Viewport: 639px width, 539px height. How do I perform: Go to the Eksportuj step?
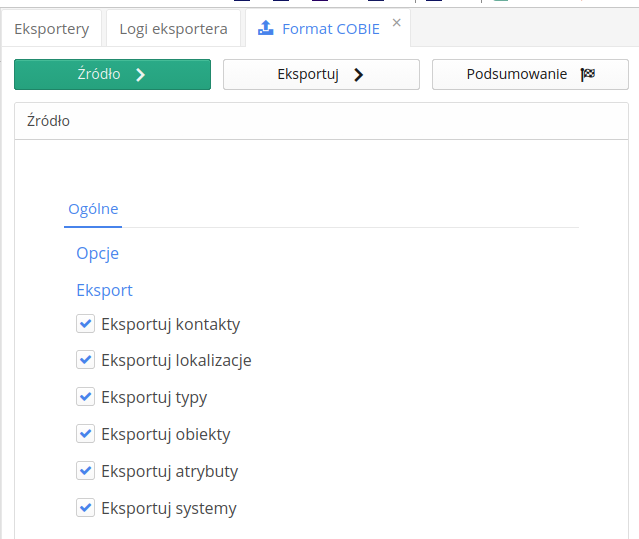(321, 74)
